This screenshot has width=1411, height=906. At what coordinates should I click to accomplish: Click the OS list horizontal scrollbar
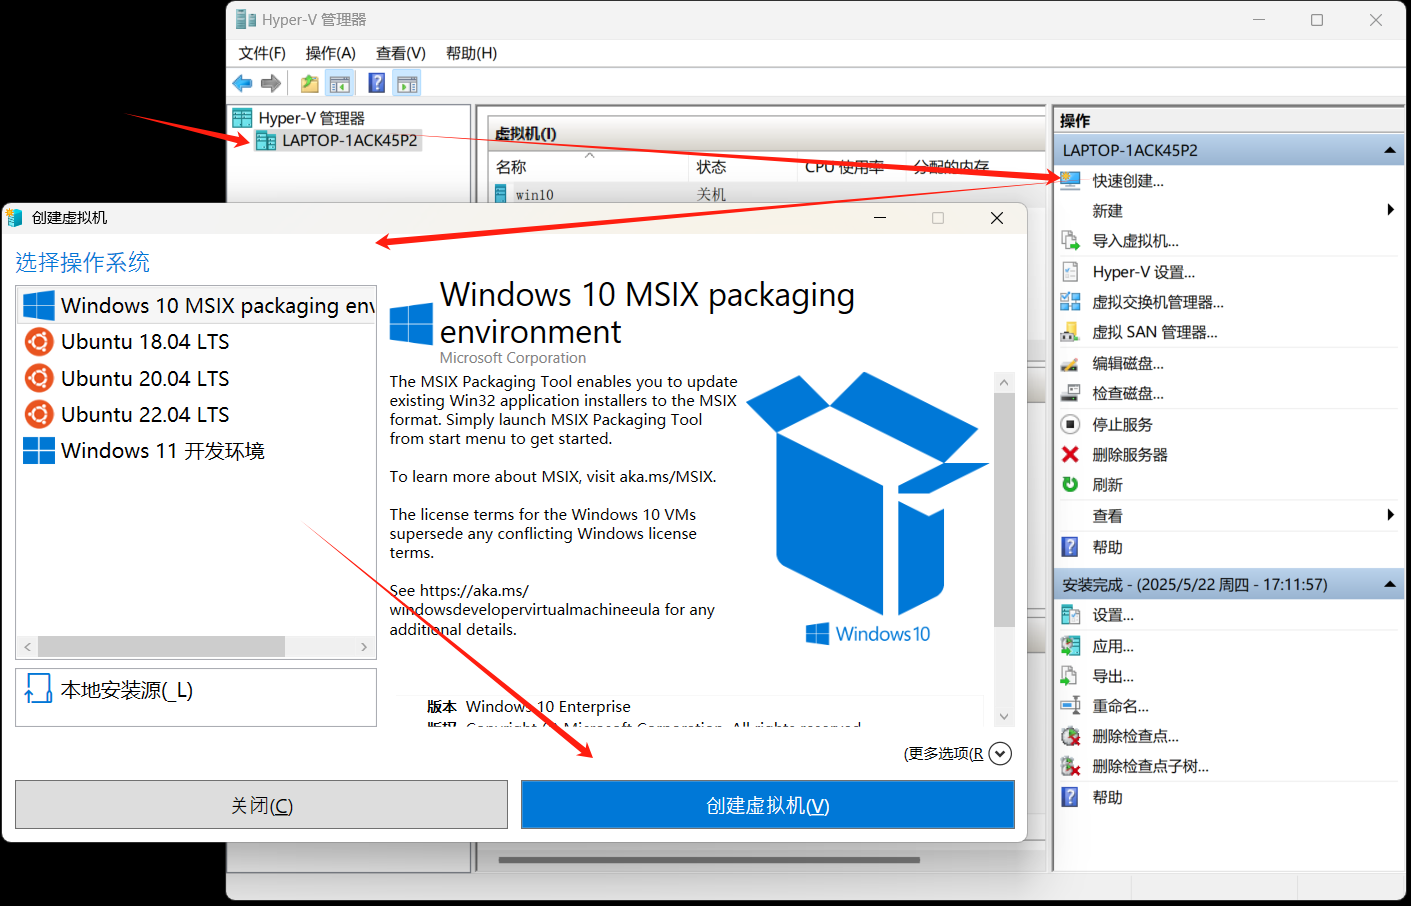pos(161,647)
